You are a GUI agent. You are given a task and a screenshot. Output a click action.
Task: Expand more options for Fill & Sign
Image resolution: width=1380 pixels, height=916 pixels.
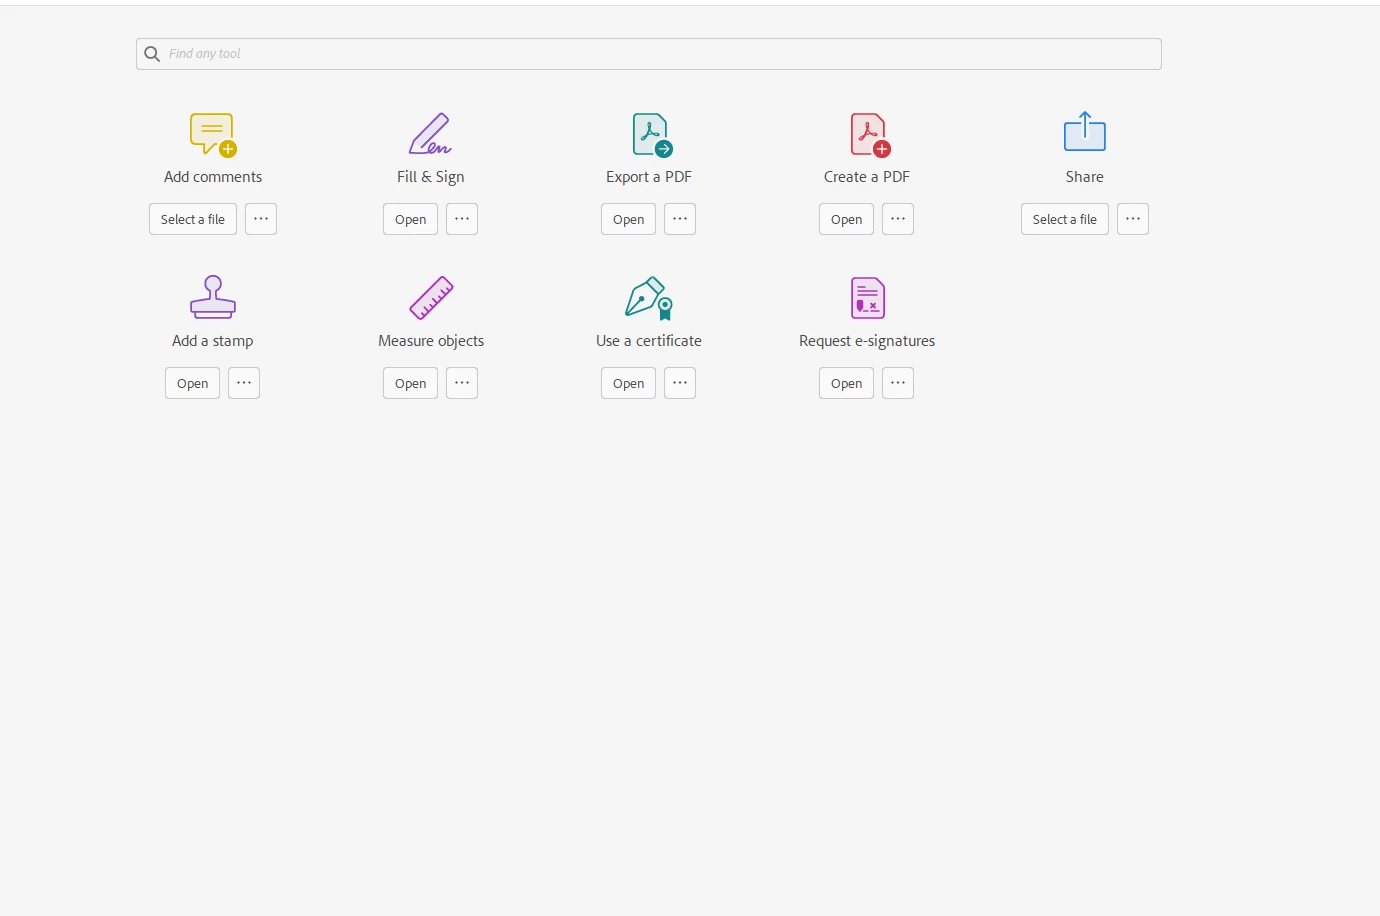point(462,219)
